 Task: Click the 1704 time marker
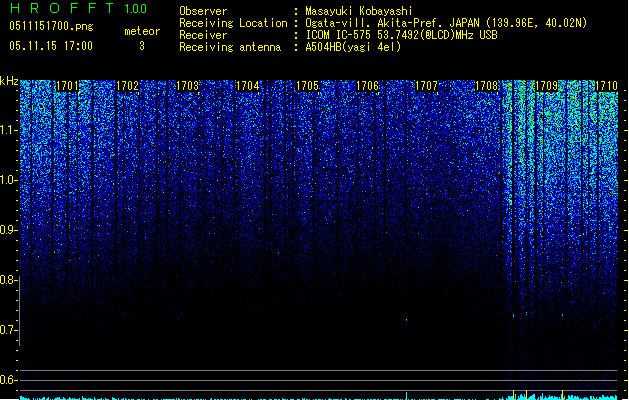click(x=248, y=86)
